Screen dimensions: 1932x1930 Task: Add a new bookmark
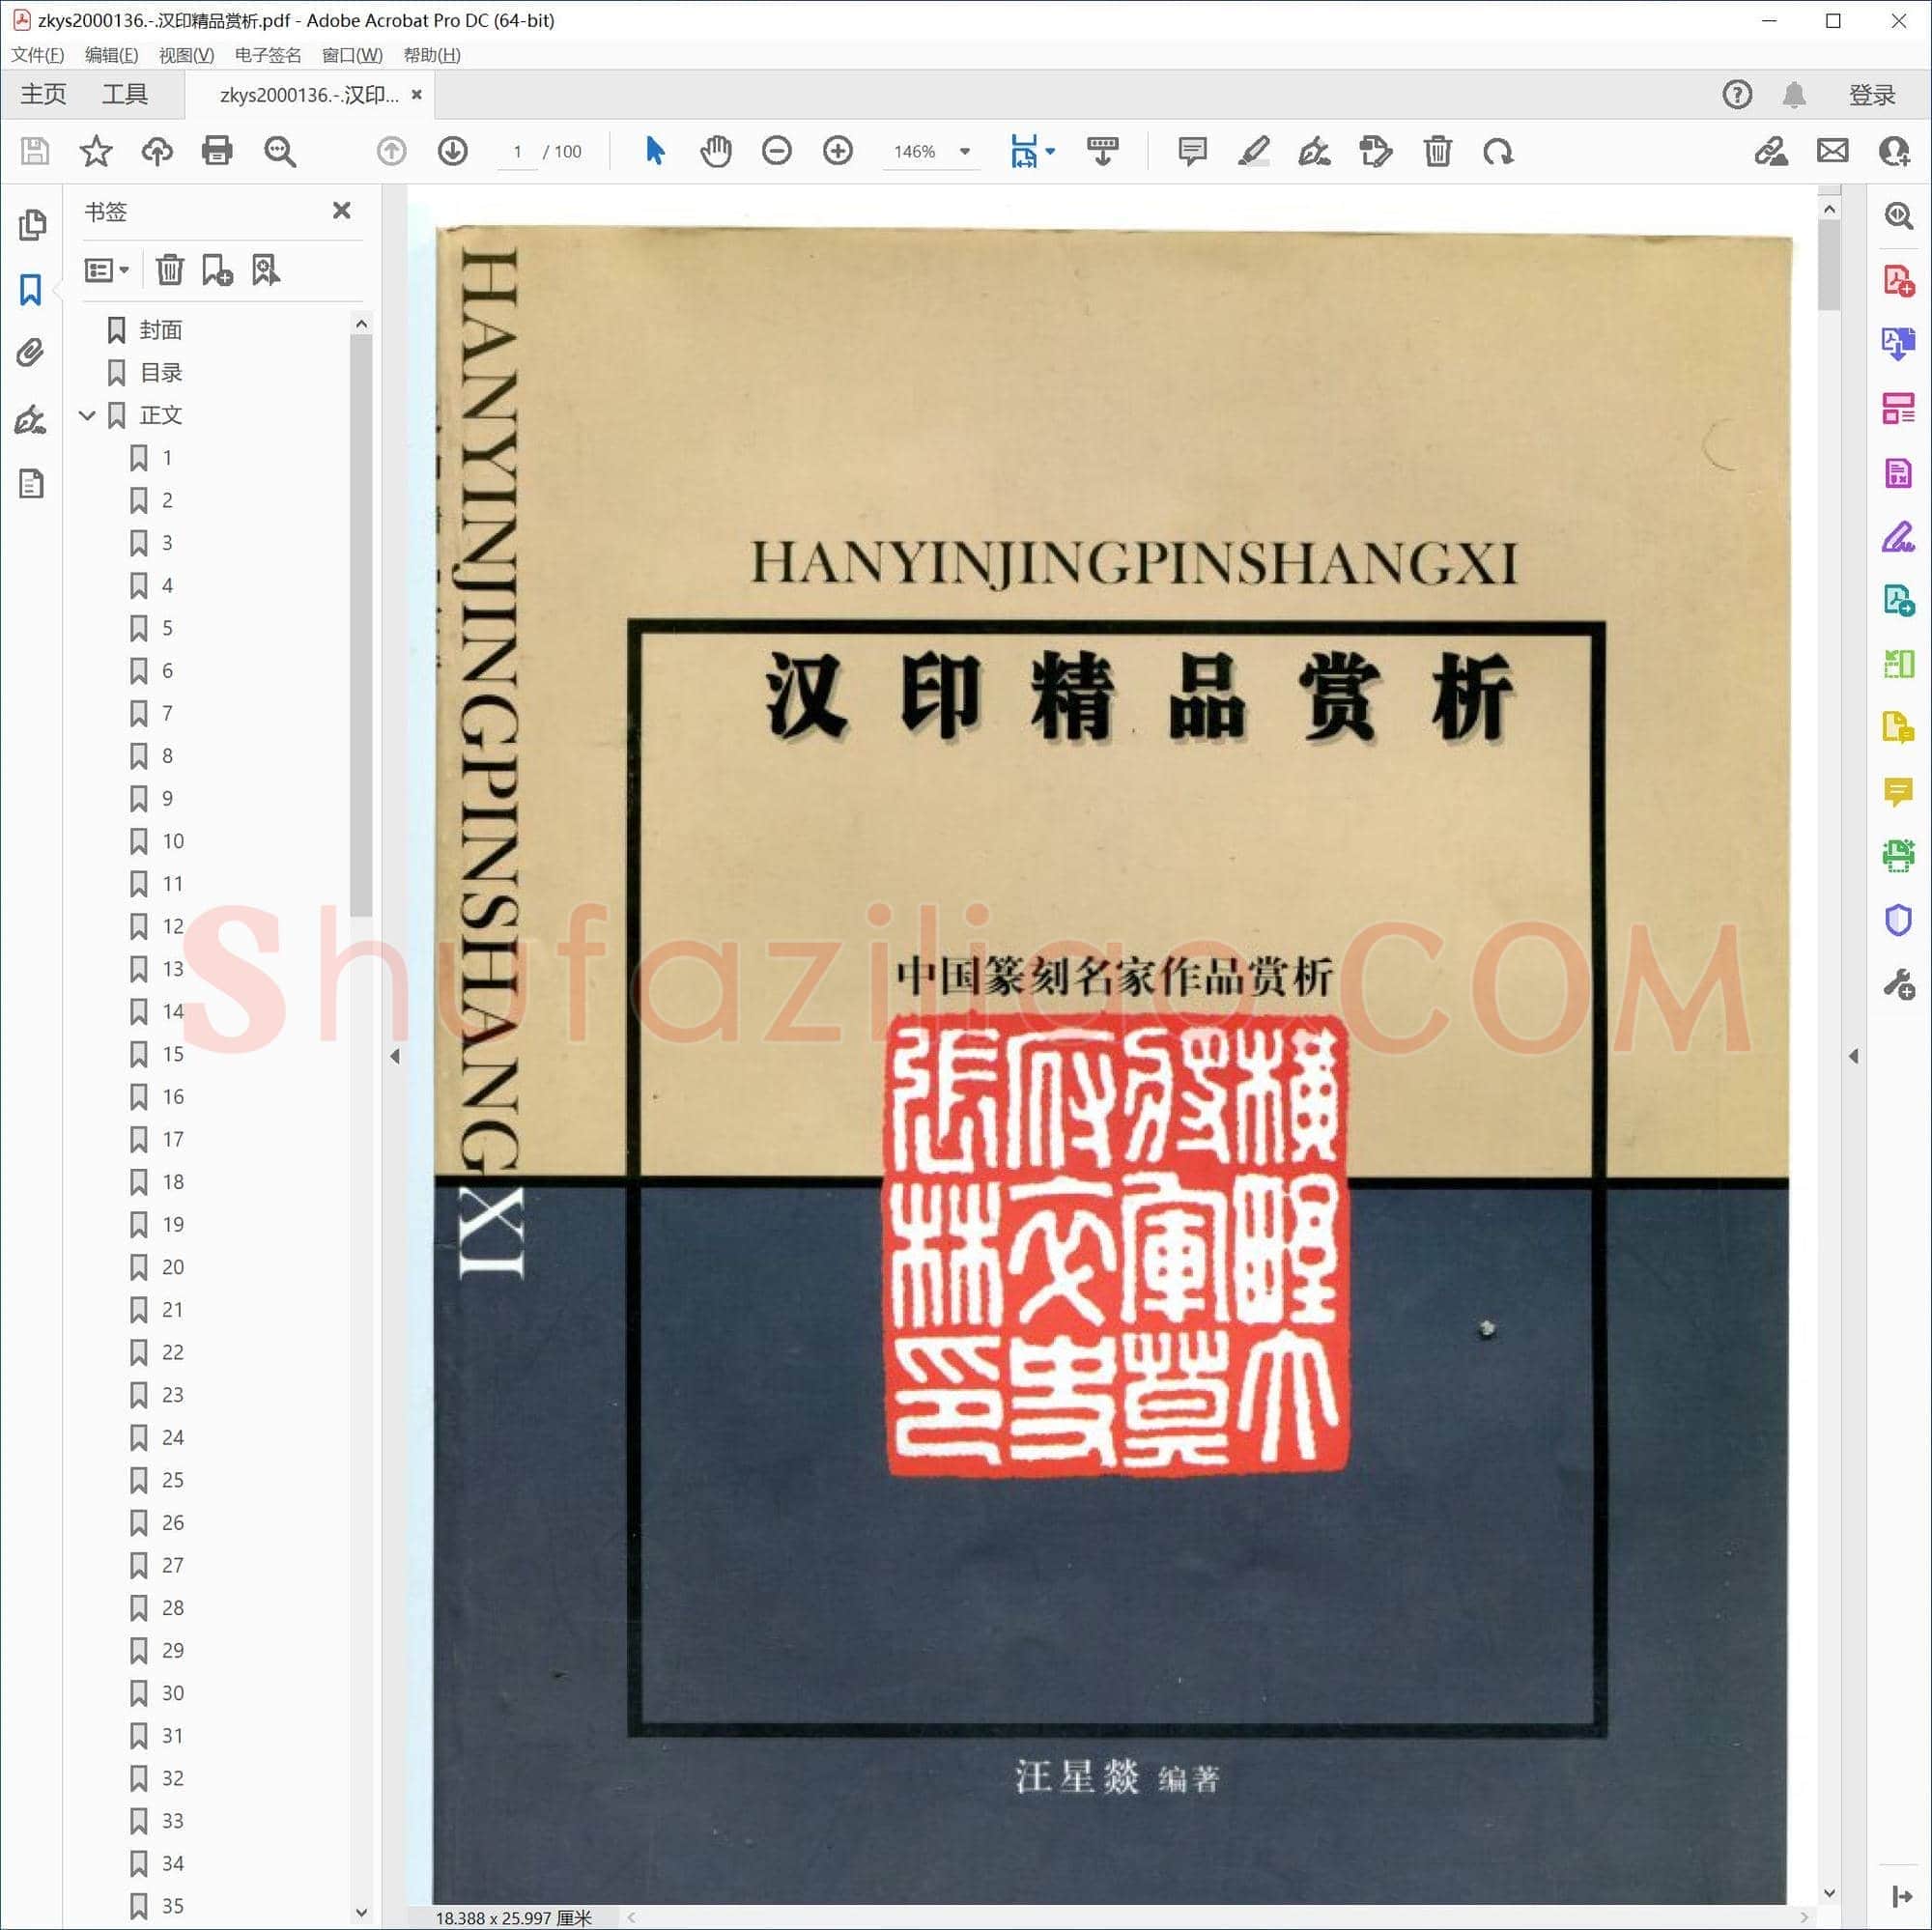tap(217, 270)
